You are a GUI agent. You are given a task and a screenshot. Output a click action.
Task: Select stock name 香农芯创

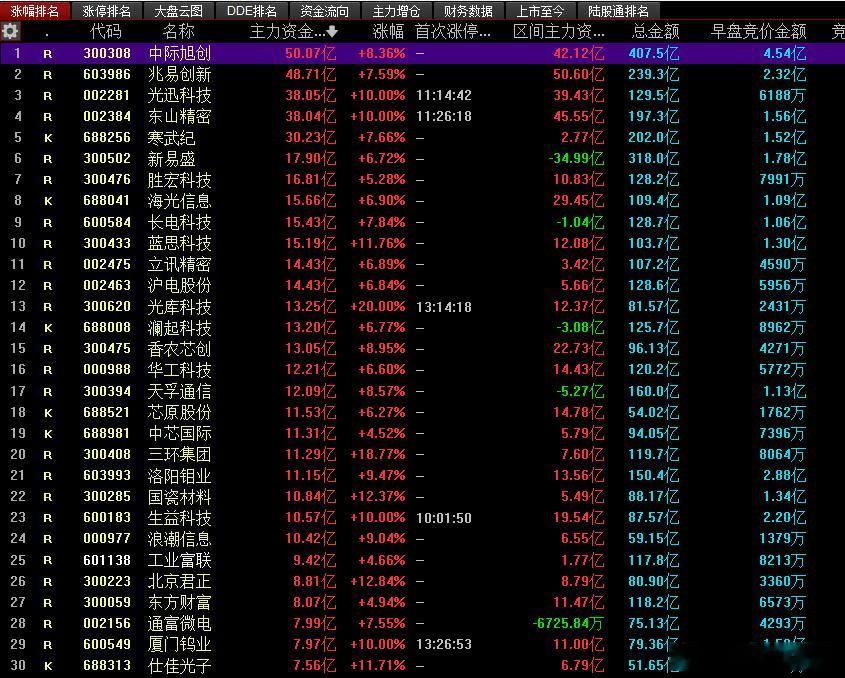(x=179, y=349)
